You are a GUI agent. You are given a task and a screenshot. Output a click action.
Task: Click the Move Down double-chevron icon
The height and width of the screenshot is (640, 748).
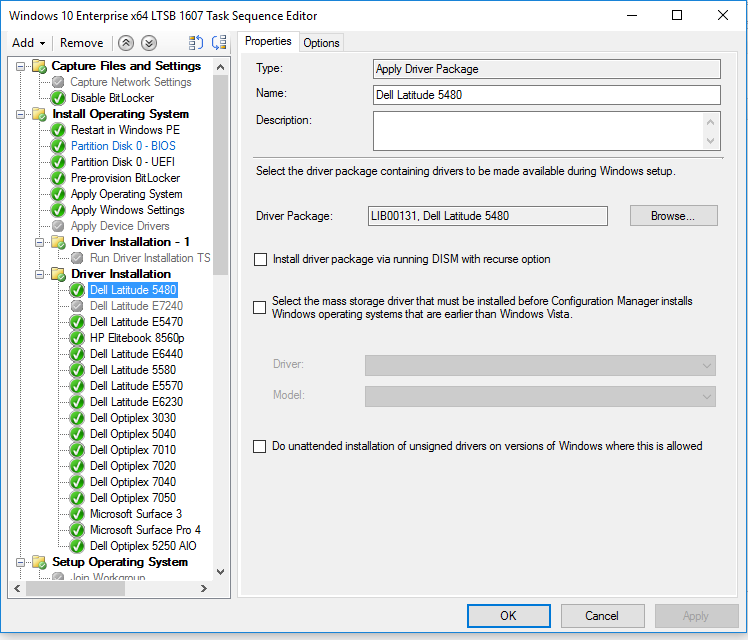click(x=149, y=43)
